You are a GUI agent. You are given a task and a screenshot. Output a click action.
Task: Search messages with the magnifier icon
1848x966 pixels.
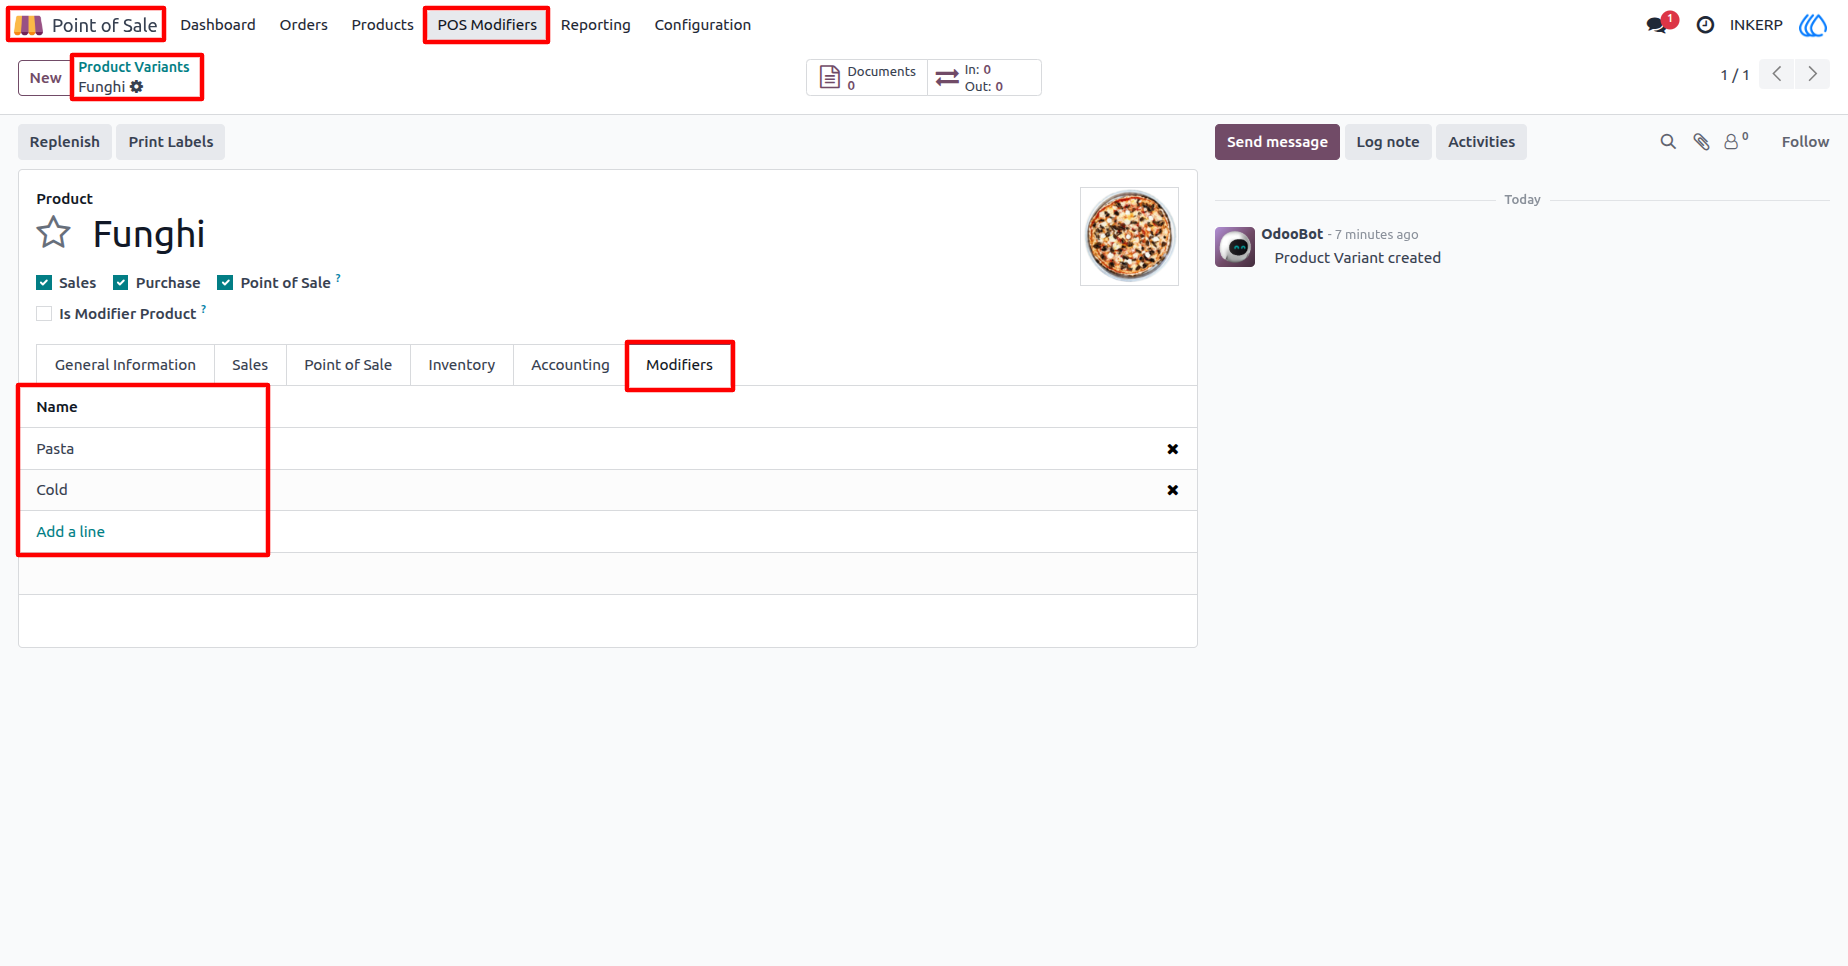pyautogui.click(x=1668, y=142)
